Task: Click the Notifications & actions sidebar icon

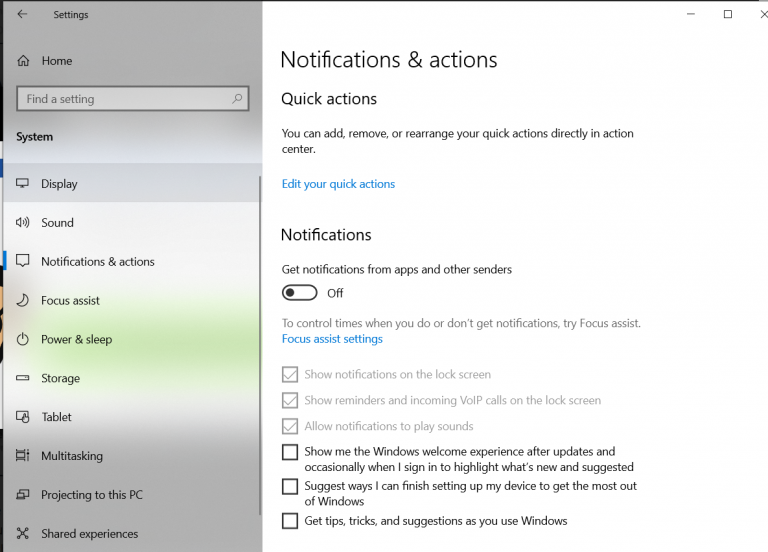Action: [23, 261]
